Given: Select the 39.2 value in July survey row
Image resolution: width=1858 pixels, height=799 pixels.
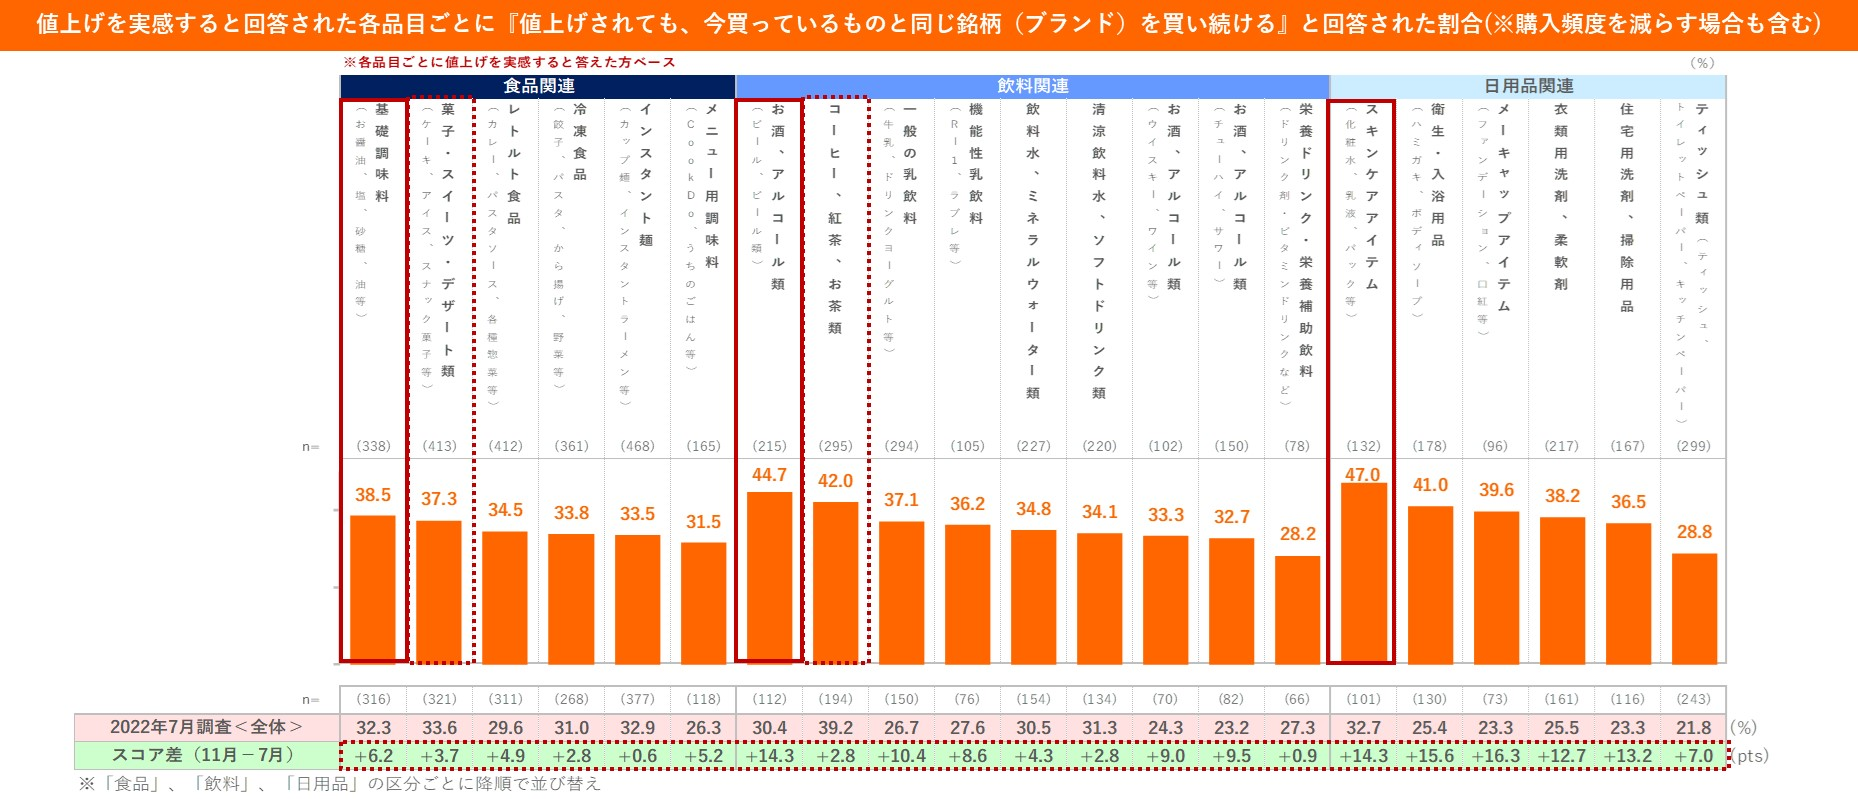Looking at the screenshot, I should click(835, 728).
